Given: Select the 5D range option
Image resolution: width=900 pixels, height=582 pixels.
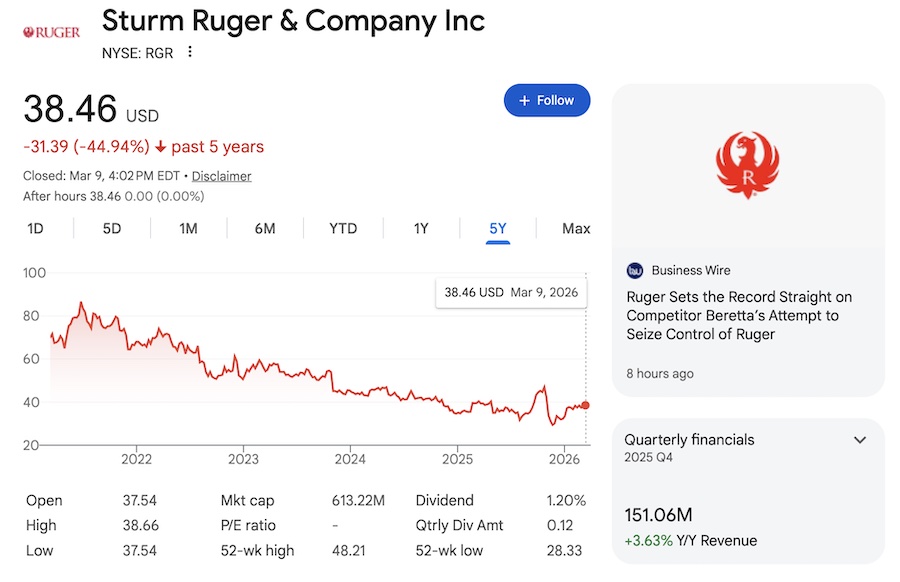Looking at the screenshot, I should coord(112,228).
